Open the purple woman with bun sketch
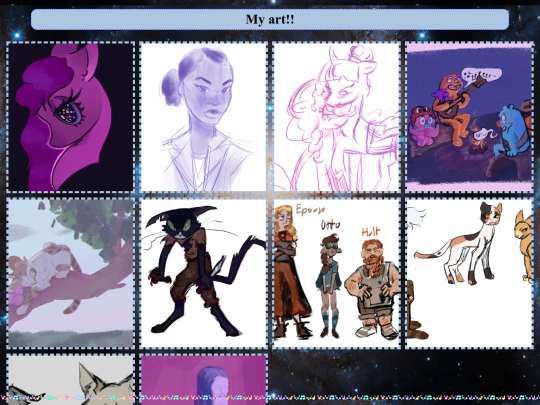Viewport: 540px width, 405px height. [x=204, y=117]
